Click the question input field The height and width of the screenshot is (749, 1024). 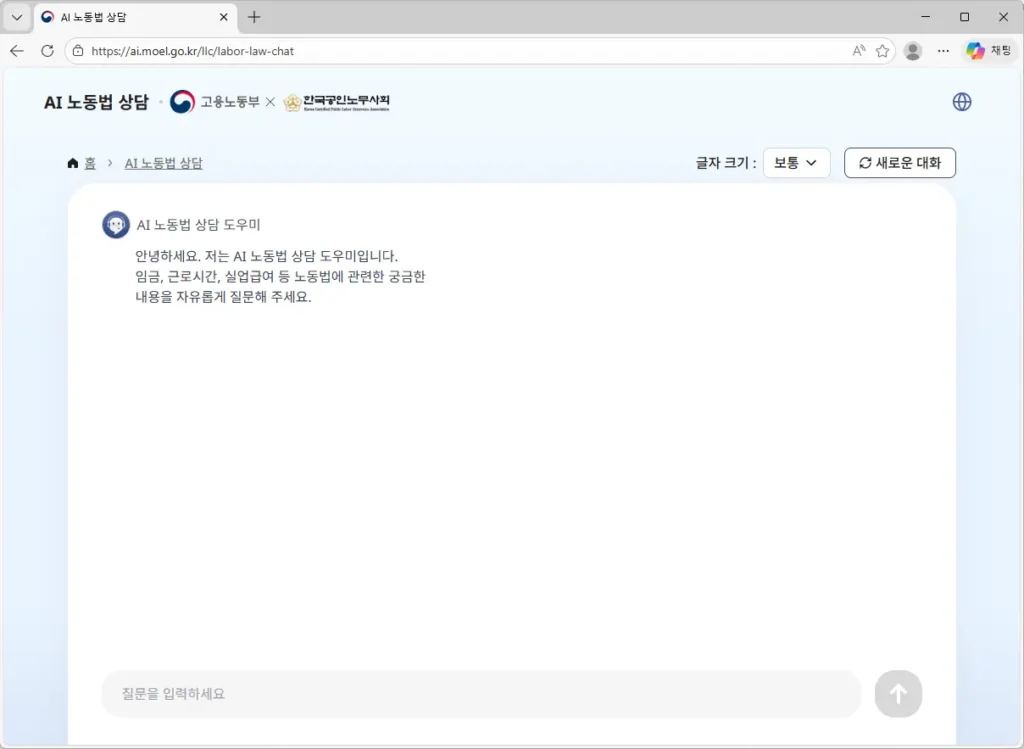click(x=480, y=693)
